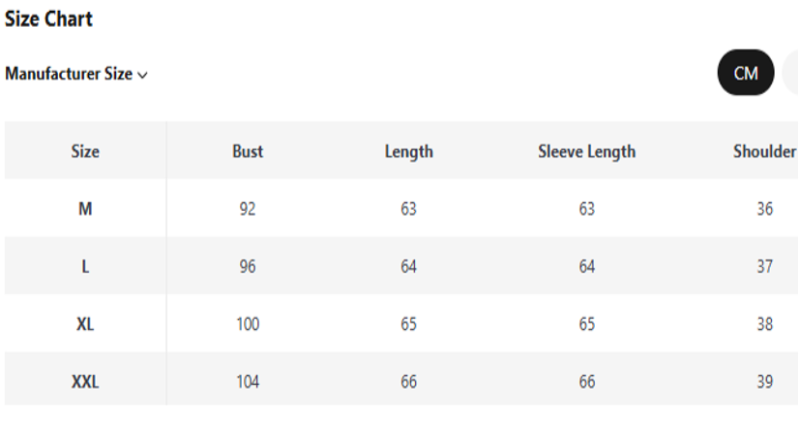The width and height of the screenshot is (800, 434).
Task: Click the chevron next to Manufacturer Size
Action: [x=143, y=75]
